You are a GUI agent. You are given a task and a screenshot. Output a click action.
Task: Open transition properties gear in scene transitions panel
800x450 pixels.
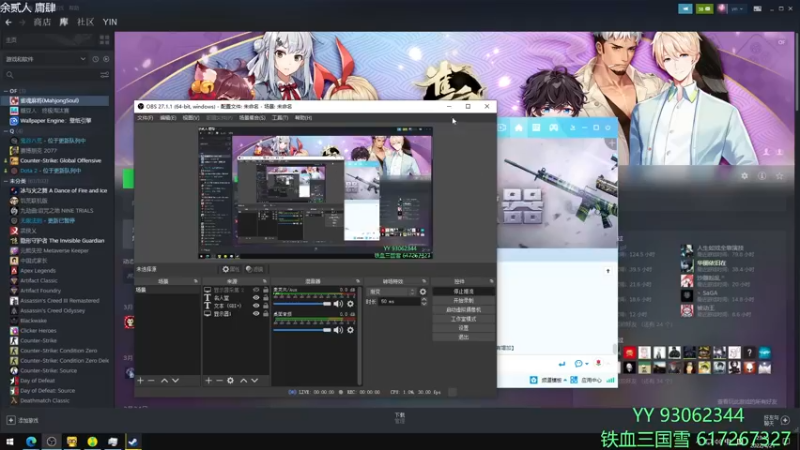pyautogui.click(x=422, y=292)
